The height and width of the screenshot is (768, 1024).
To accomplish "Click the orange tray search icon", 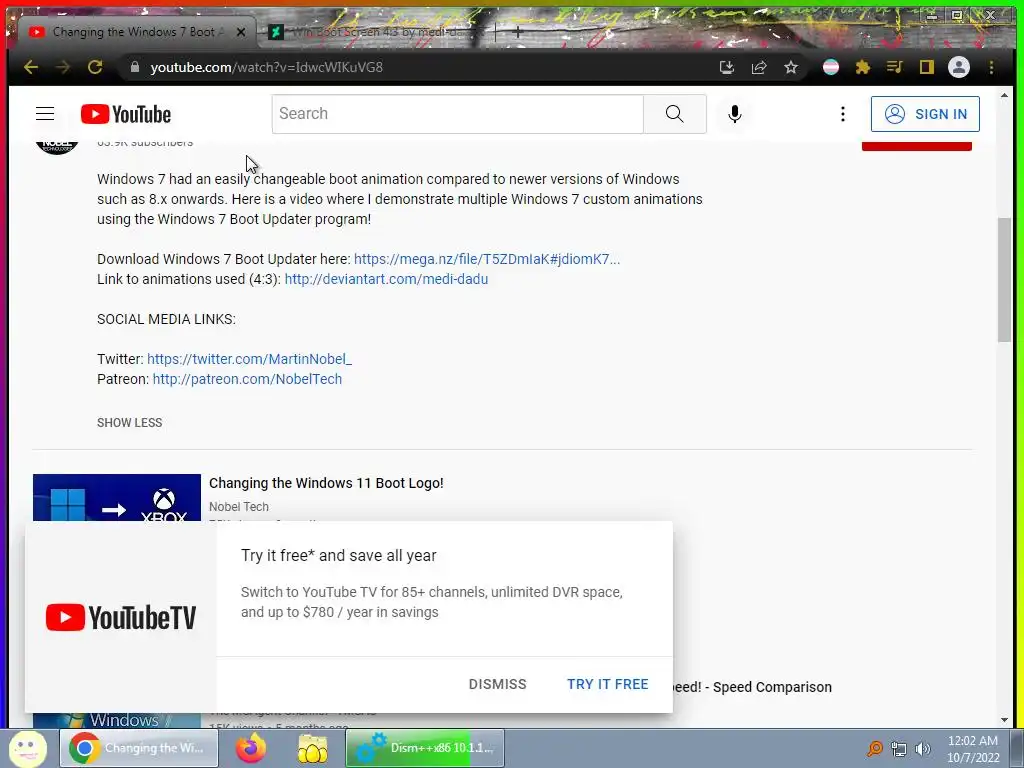I will pos(874,748).
